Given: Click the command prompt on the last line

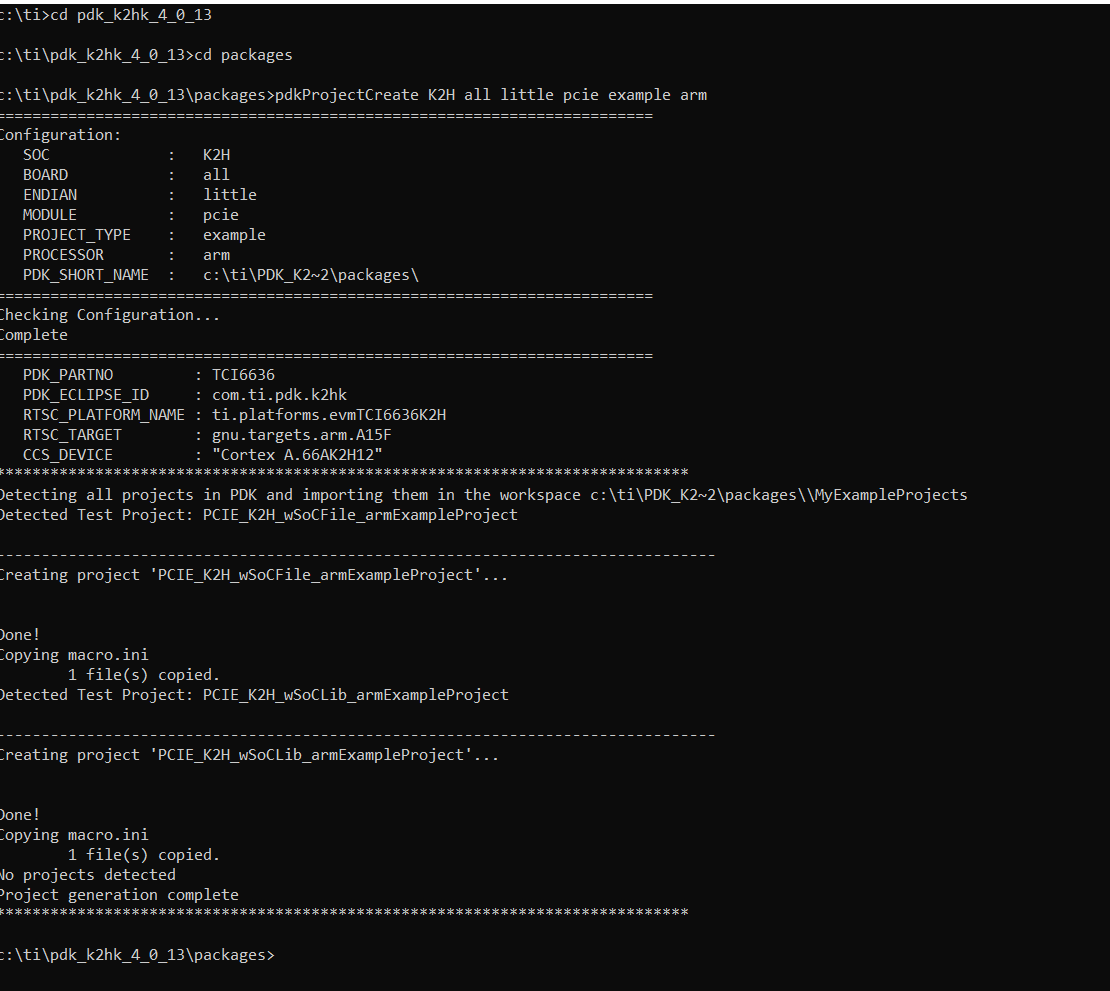Looking at the screenshot, I should click(x=136, y=955).
